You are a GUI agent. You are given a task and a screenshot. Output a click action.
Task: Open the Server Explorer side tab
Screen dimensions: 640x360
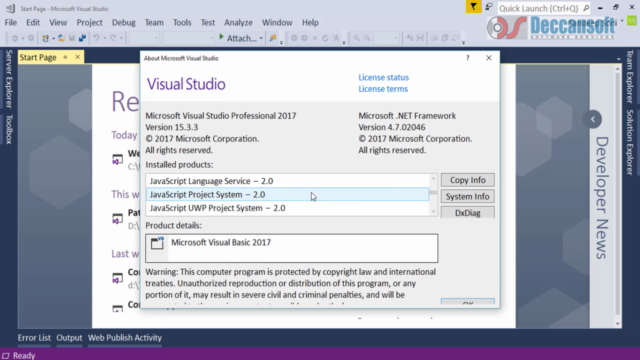pos(9,79)
